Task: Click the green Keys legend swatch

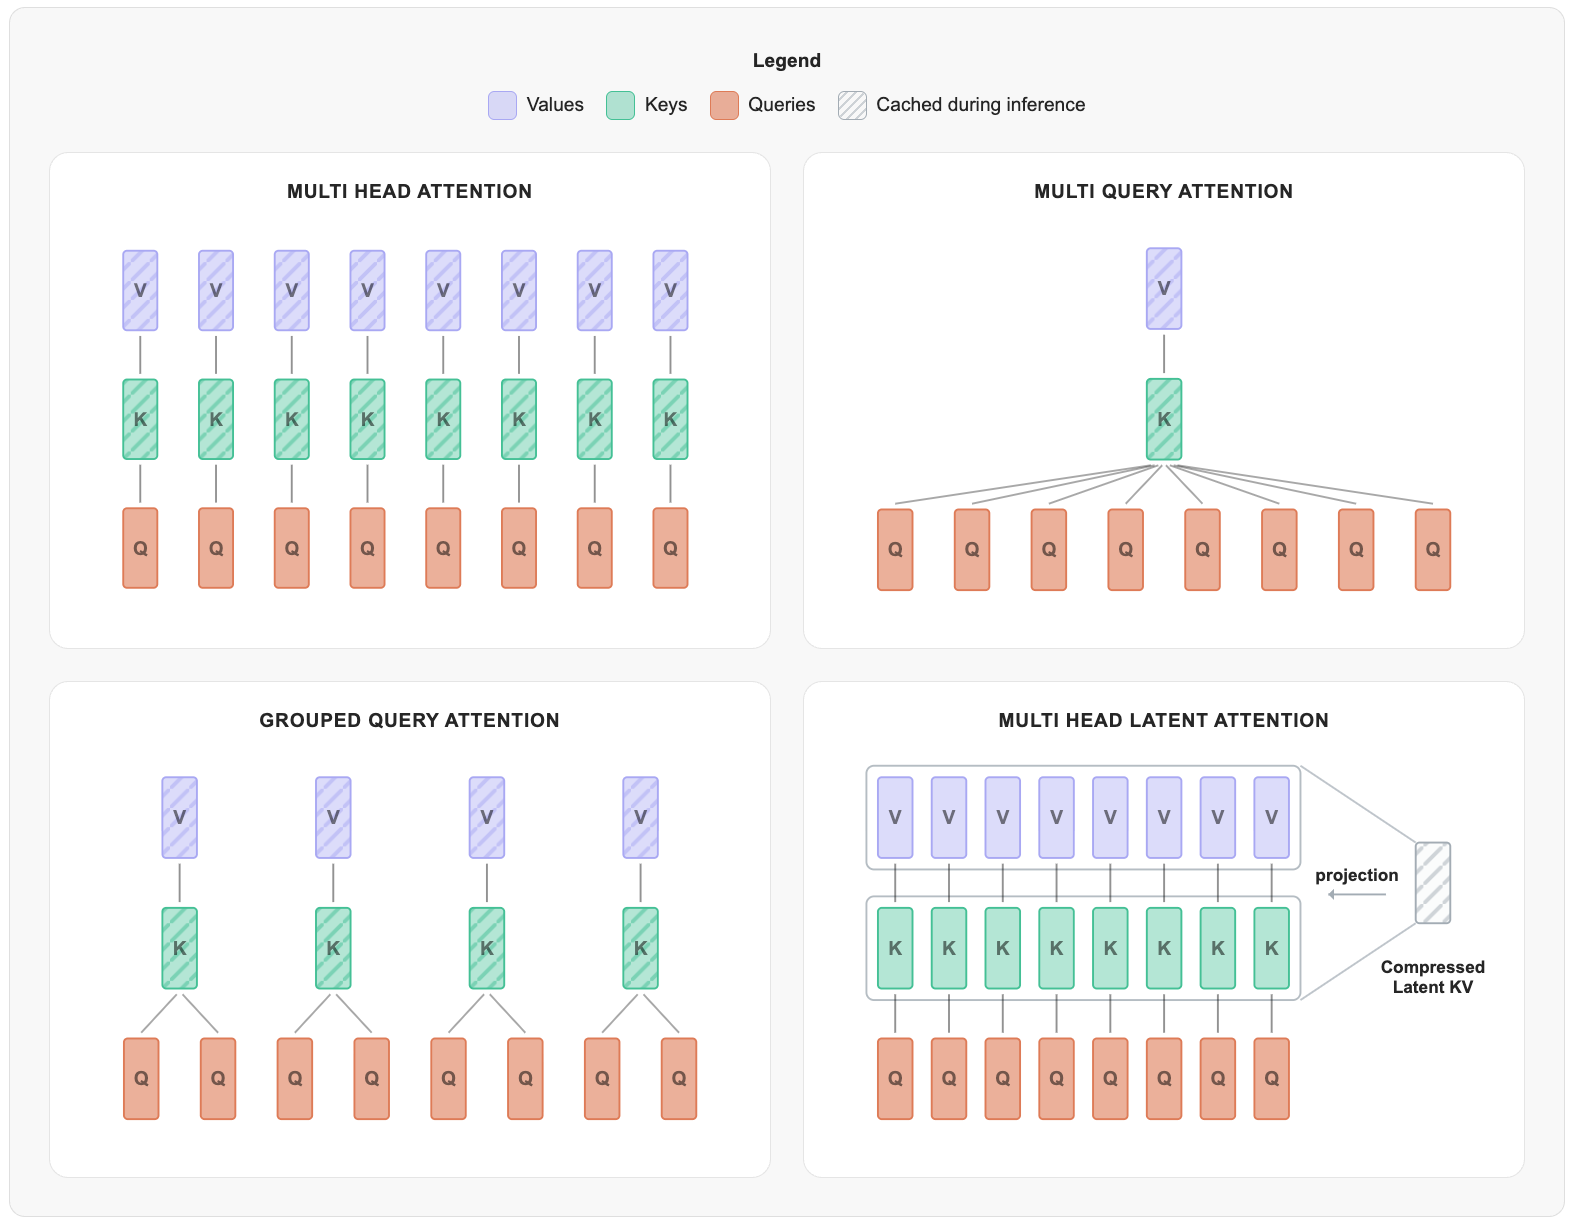Action: (x=620, y=105)
